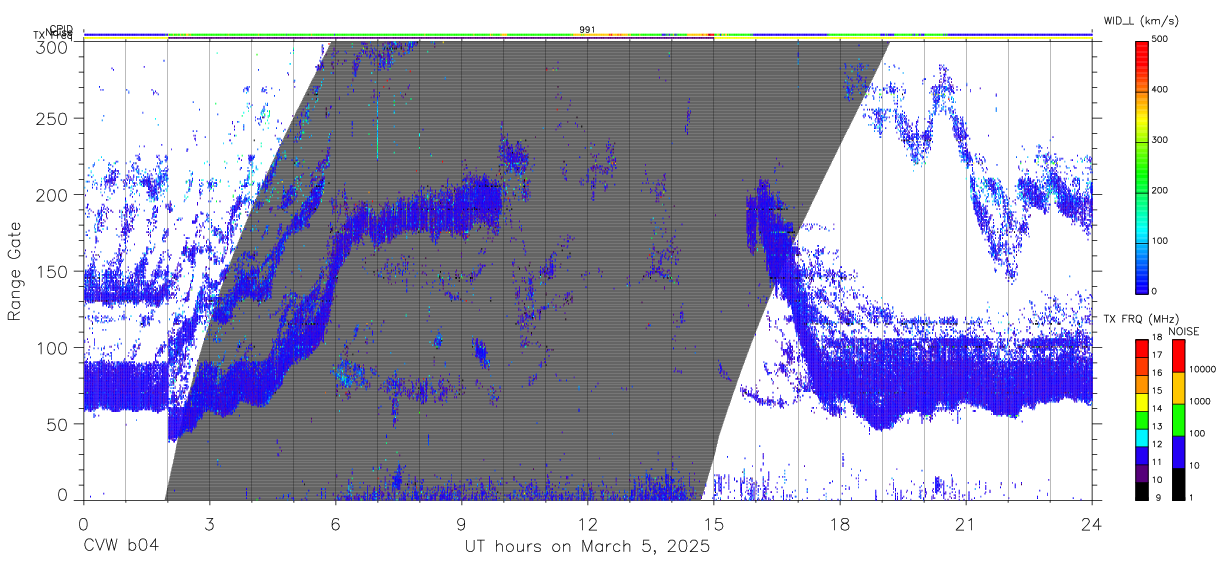Viewport: 1228px width, 567px height.
Task: Click the 100 label on WID color bar
Action: point(1160,241)
